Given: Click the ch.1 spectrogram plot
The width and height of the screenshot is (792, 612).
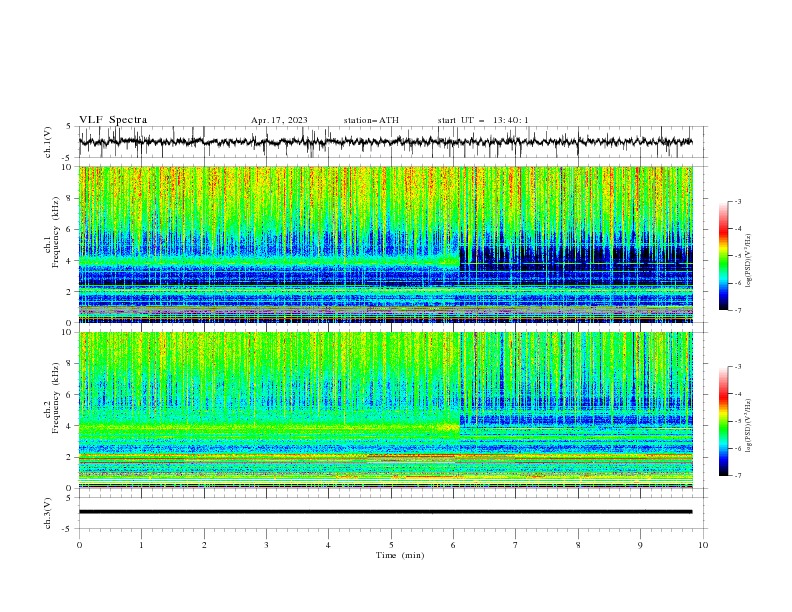Looking at the screenshot, I should (x=385, y=244).
